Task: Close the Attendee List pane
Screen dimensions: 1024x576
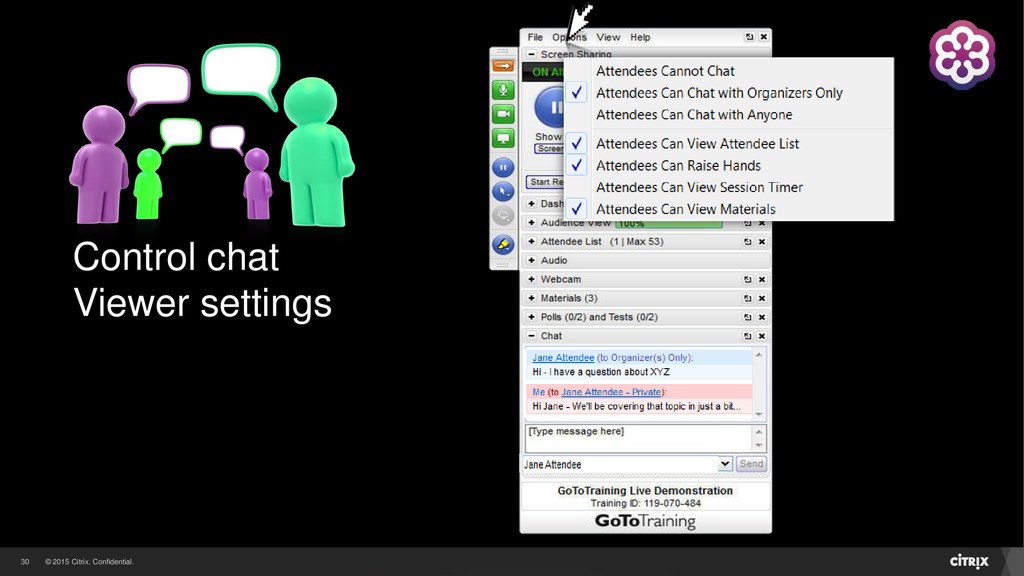Action: click(x=761, y=242)
